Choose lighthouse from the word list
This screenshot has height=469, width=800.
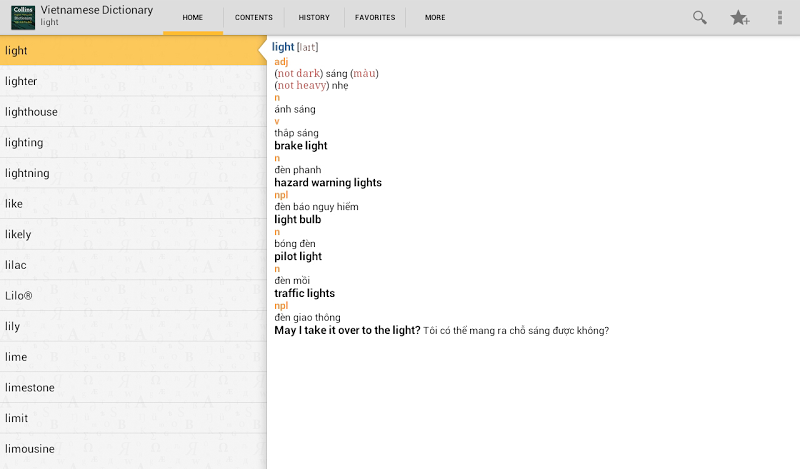(133, 112)
